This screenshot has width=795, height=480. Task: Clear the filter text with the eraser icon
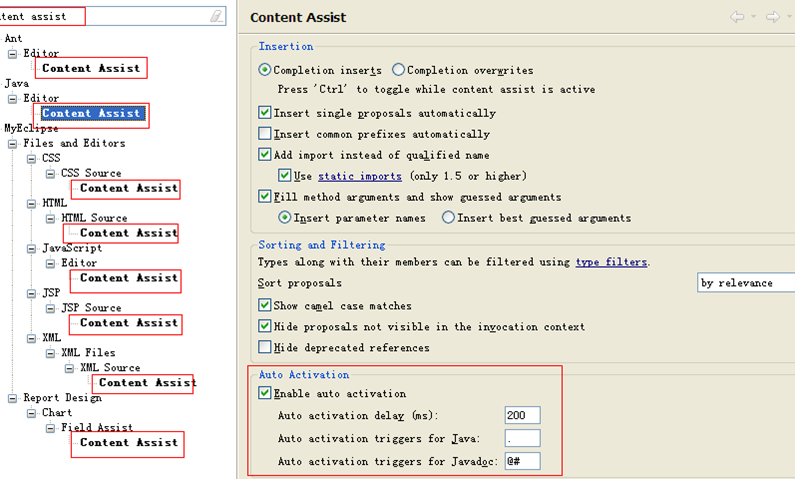216,16
